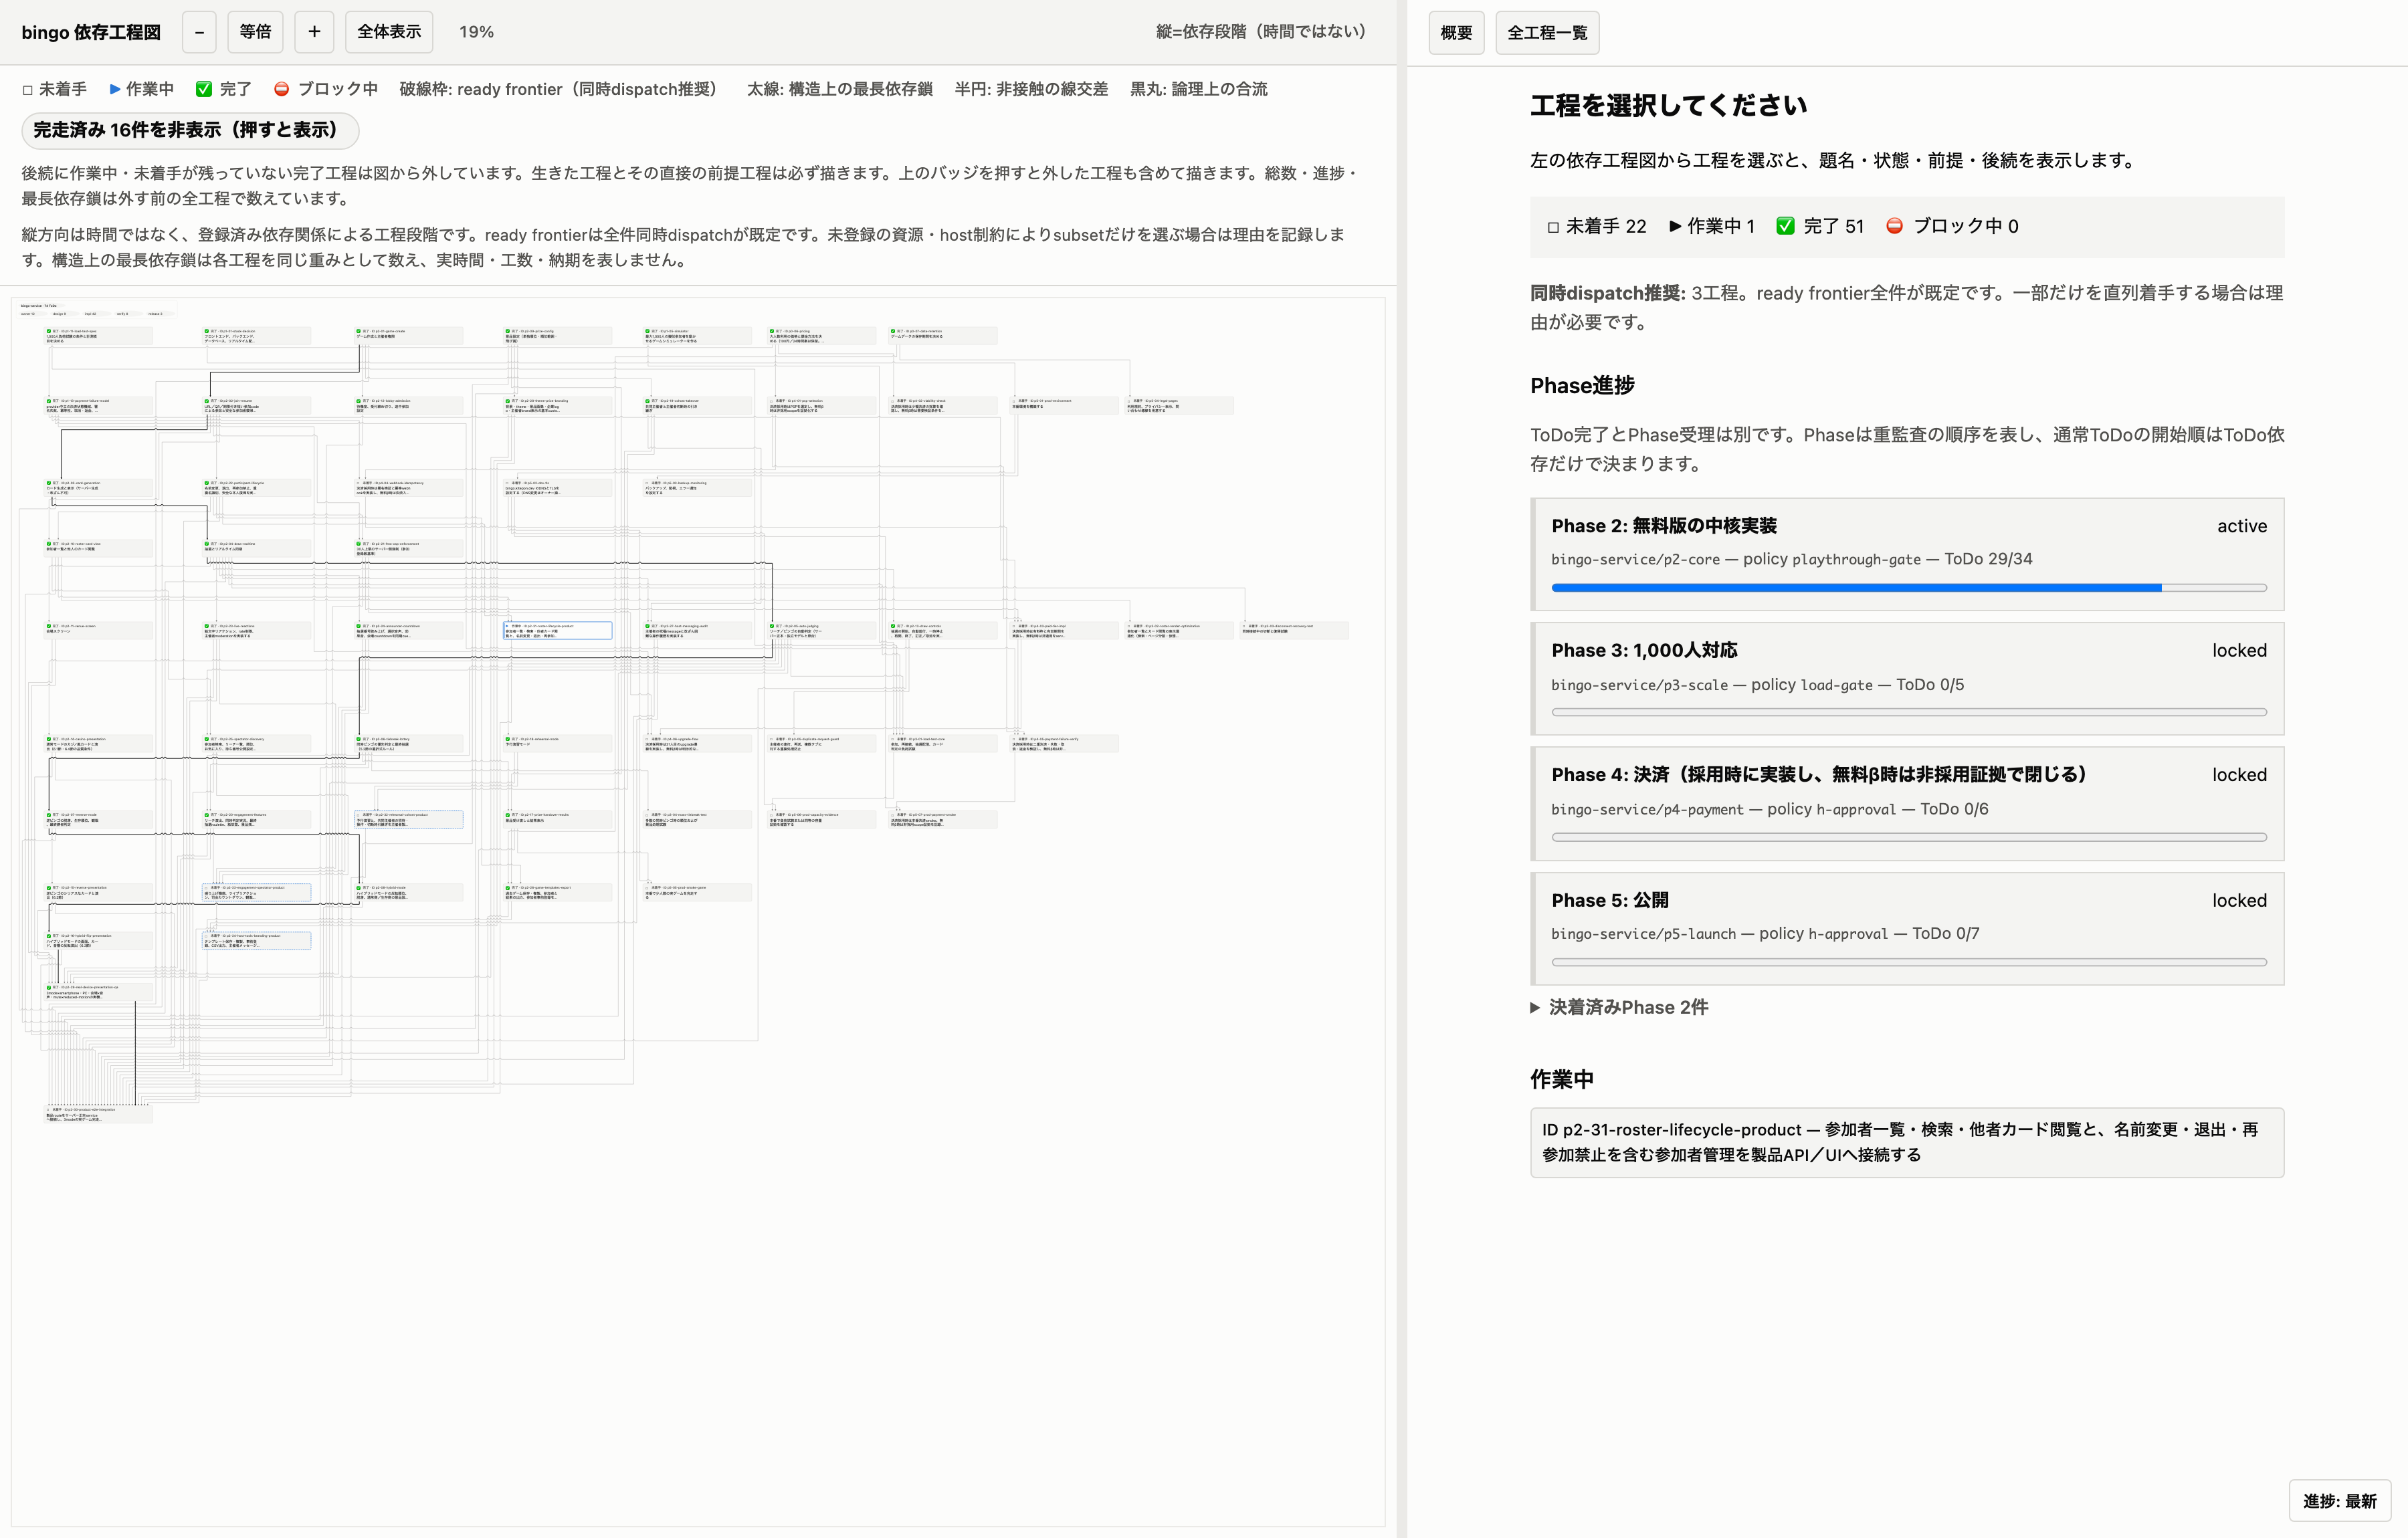Select graph node p2-22-participant-lifecycle

(x=256, y=488)
